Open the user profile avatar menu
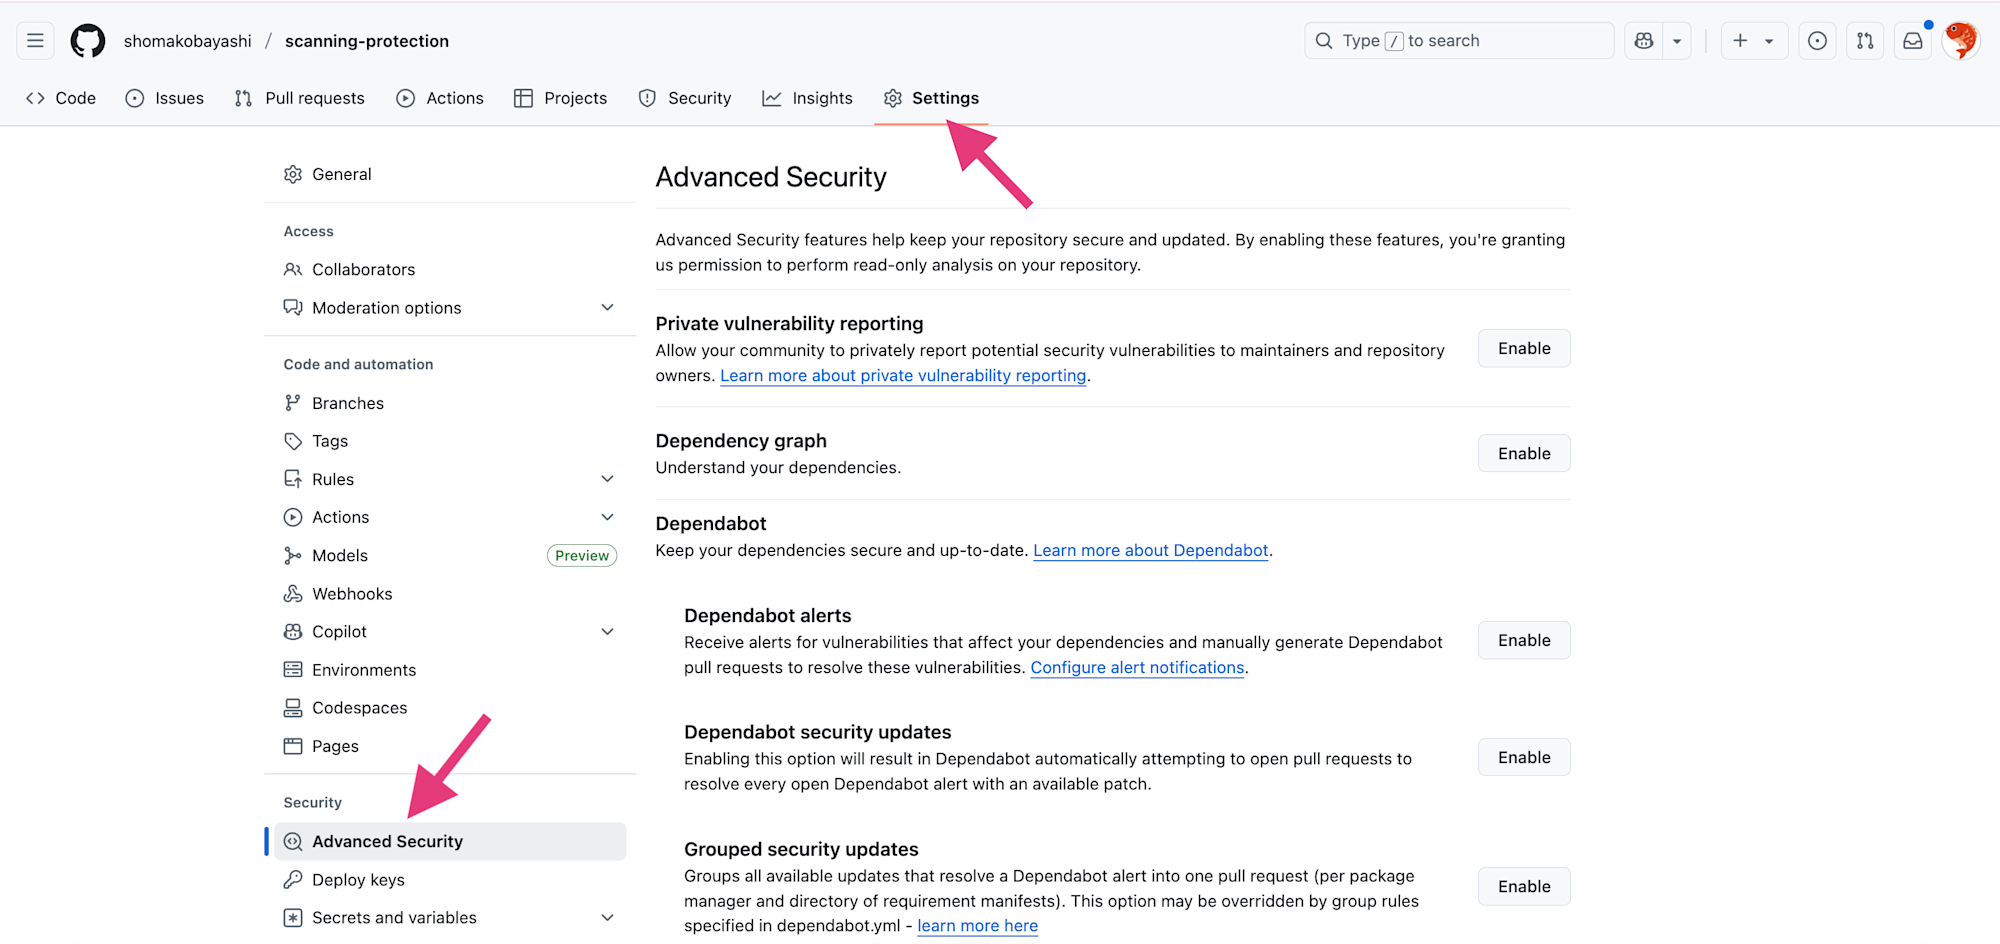The height and width of the screenshot is (944, 2000). coord(1961,41)
